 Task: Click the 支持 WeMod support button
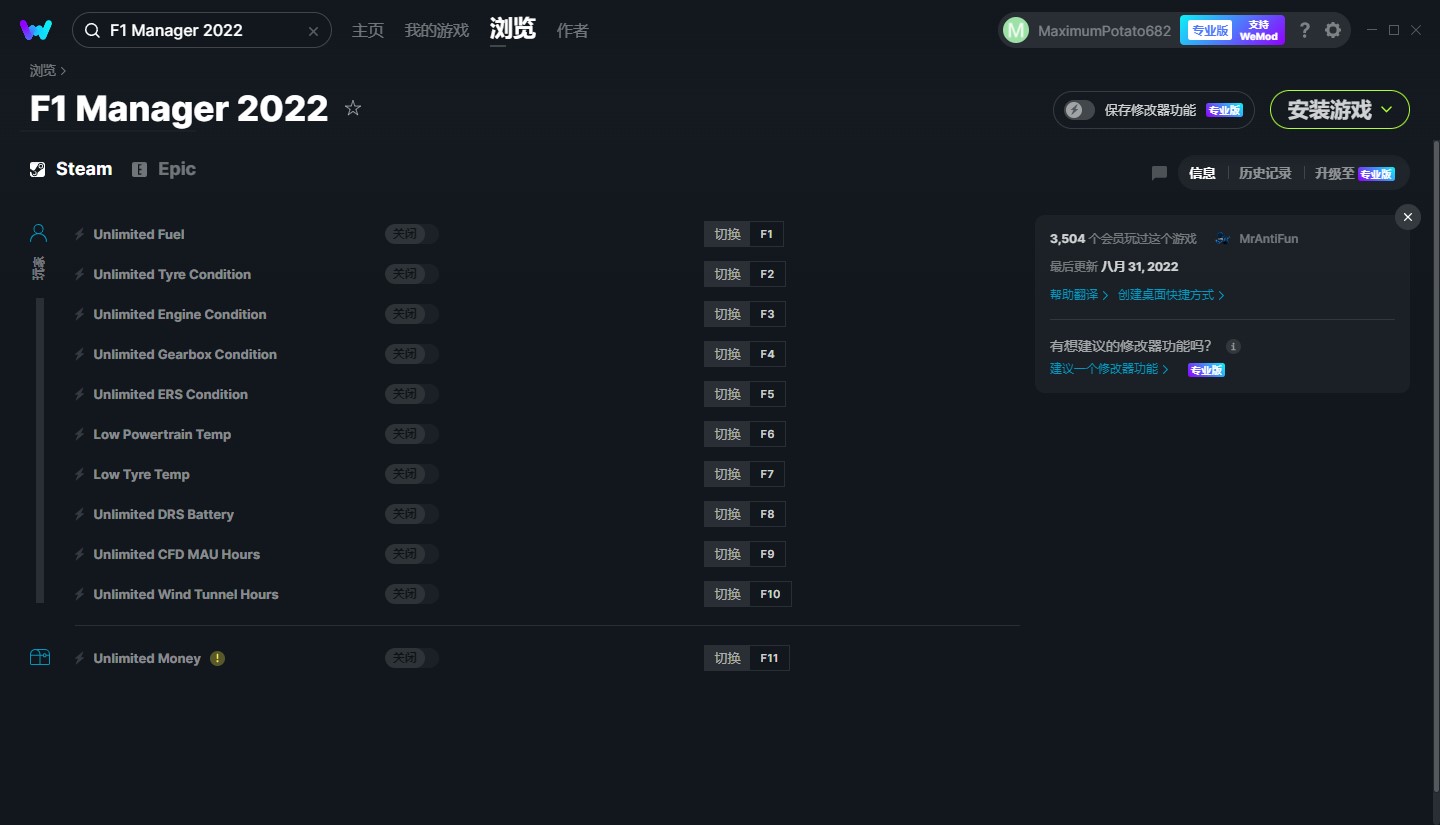(x=1259, y=30)
